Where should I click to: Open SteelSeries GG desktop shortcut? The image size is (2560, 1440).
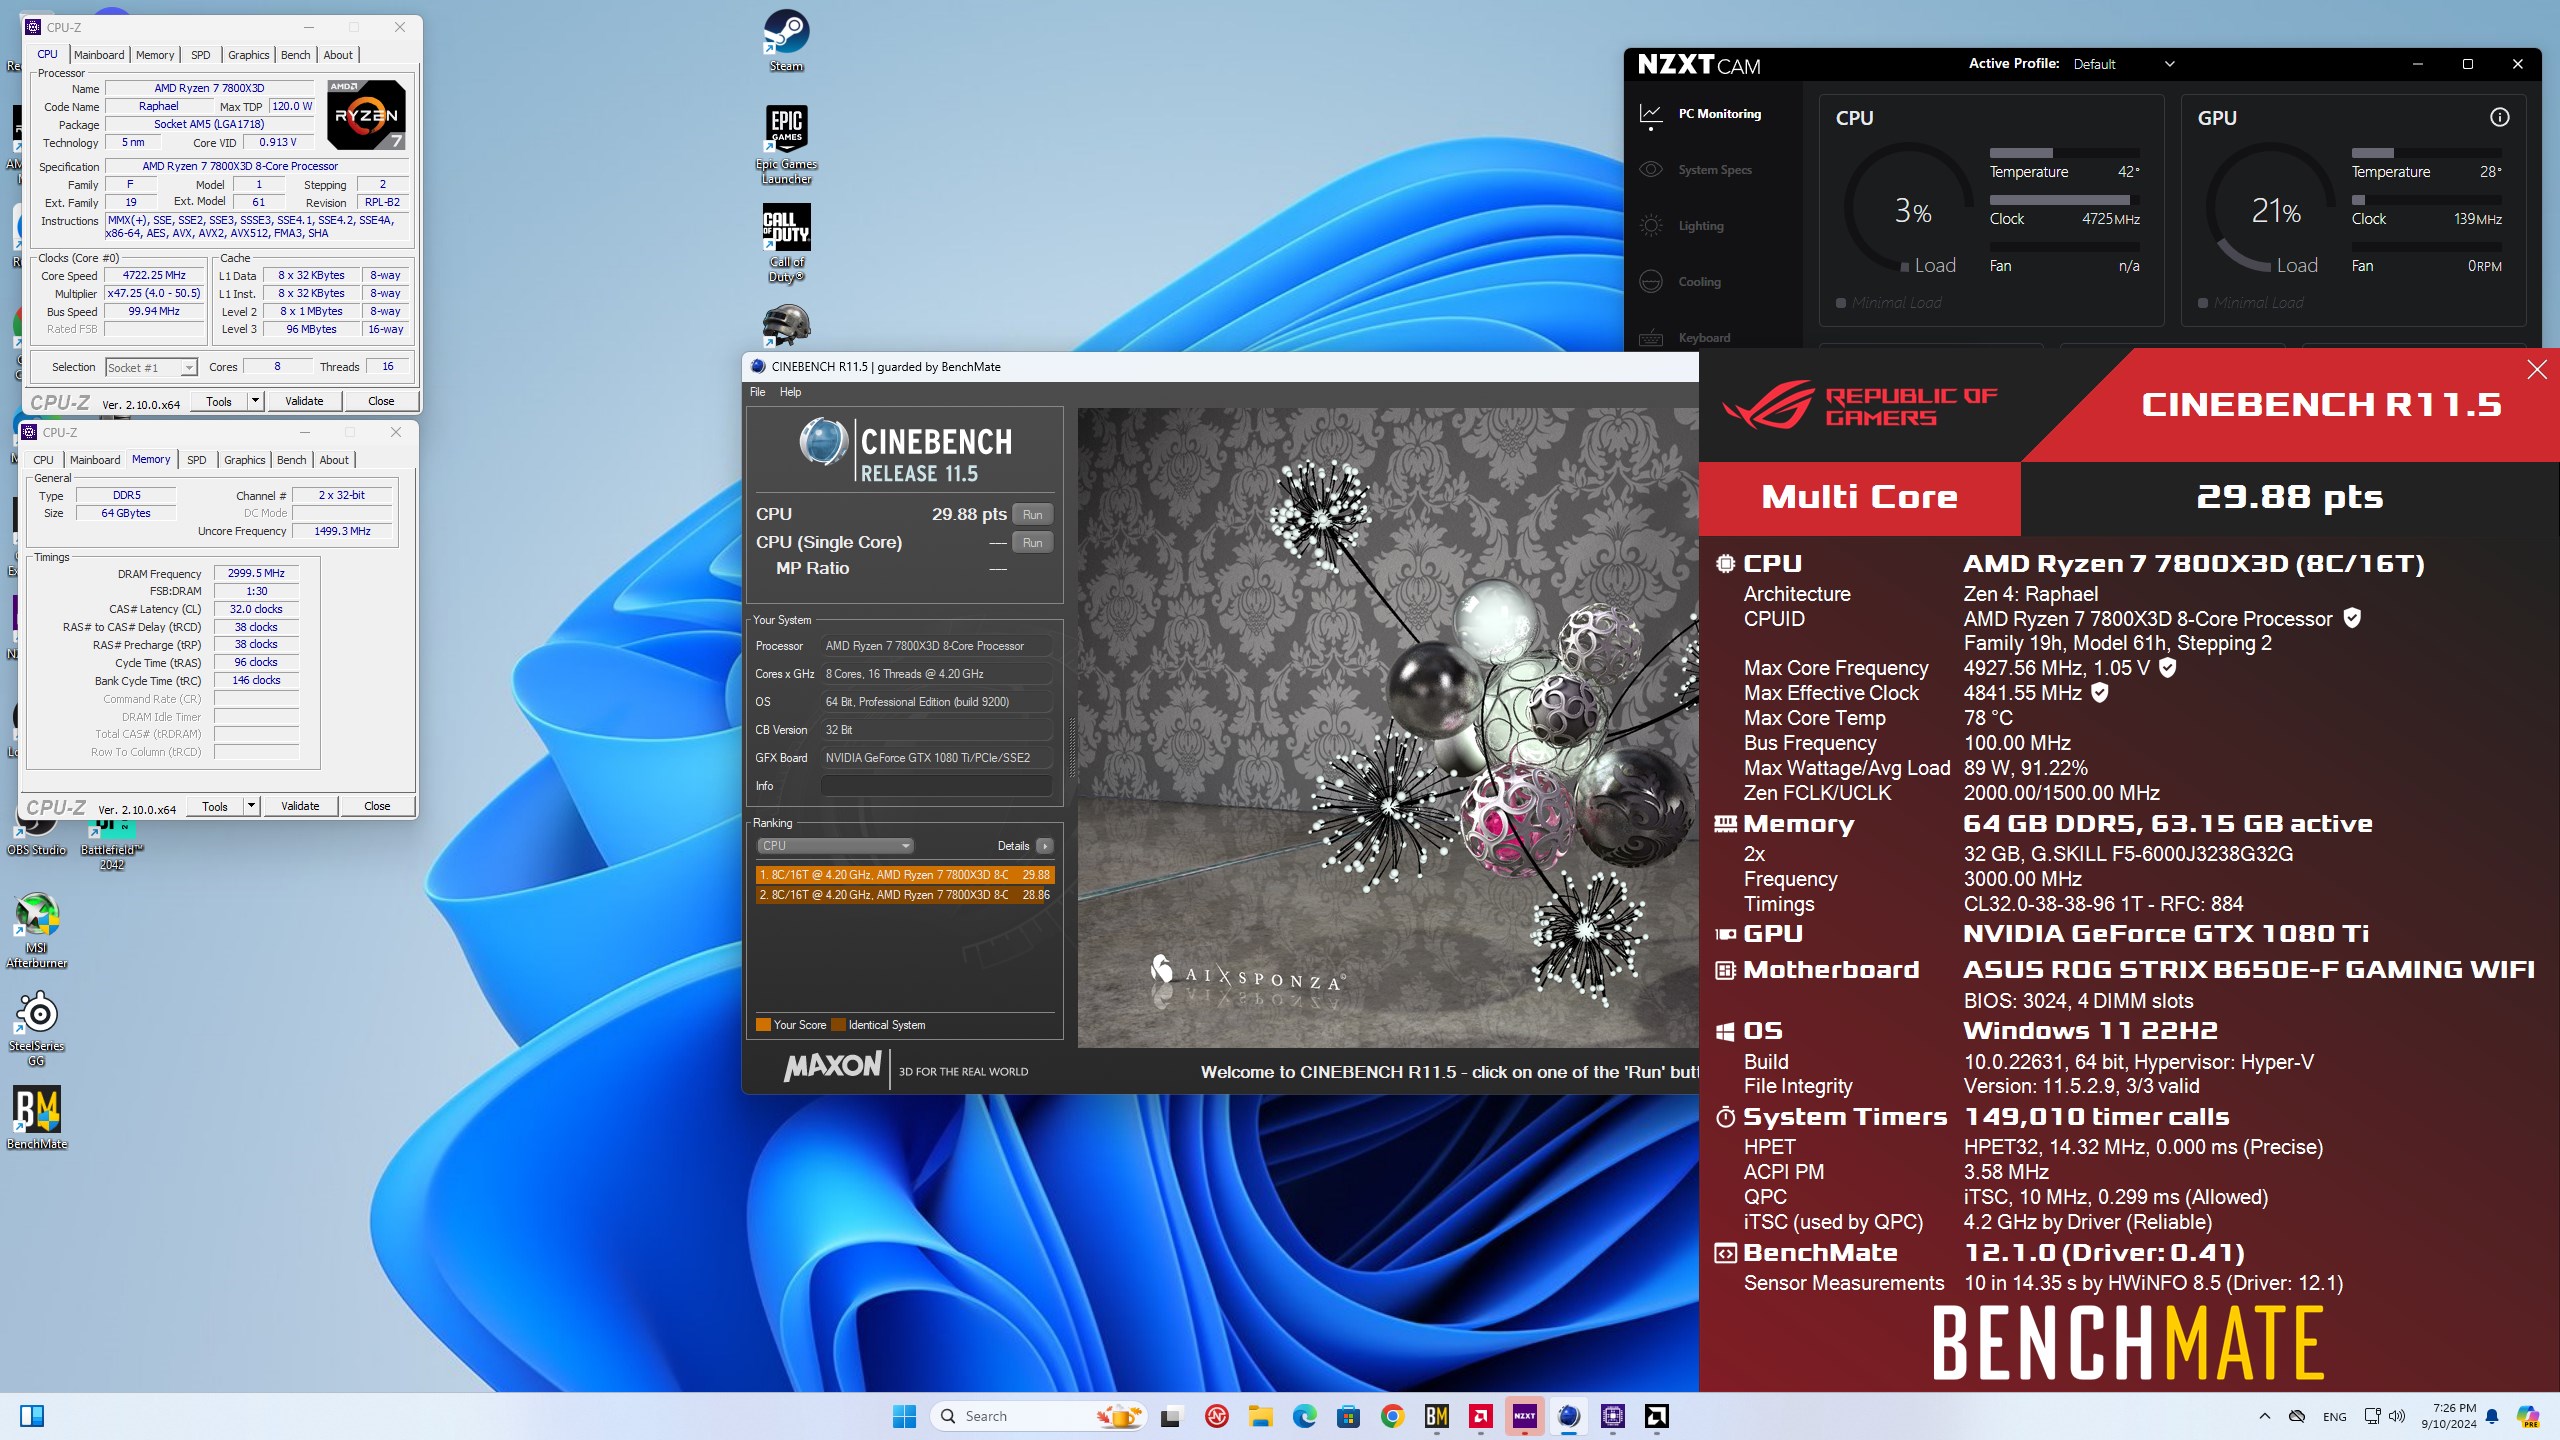[37, 1028]
